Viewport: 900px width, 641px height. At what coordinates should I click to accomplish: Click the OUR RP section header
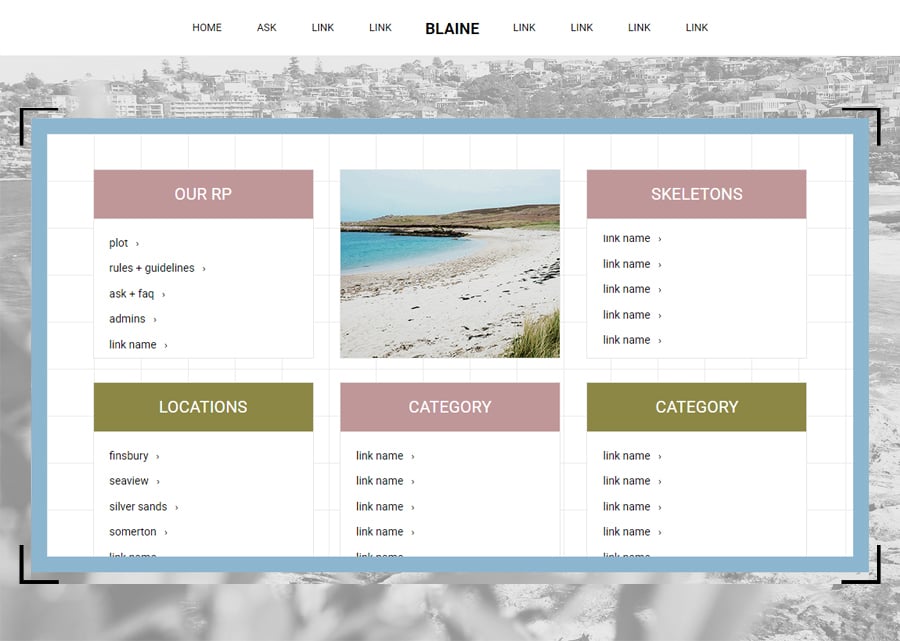pos(203,194)
